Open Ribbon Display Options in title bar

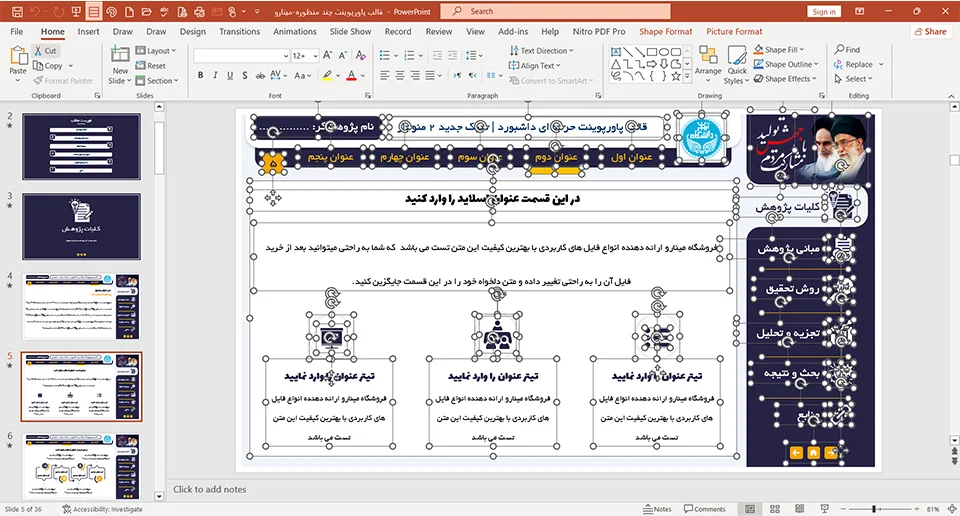(x=860, y=11)
